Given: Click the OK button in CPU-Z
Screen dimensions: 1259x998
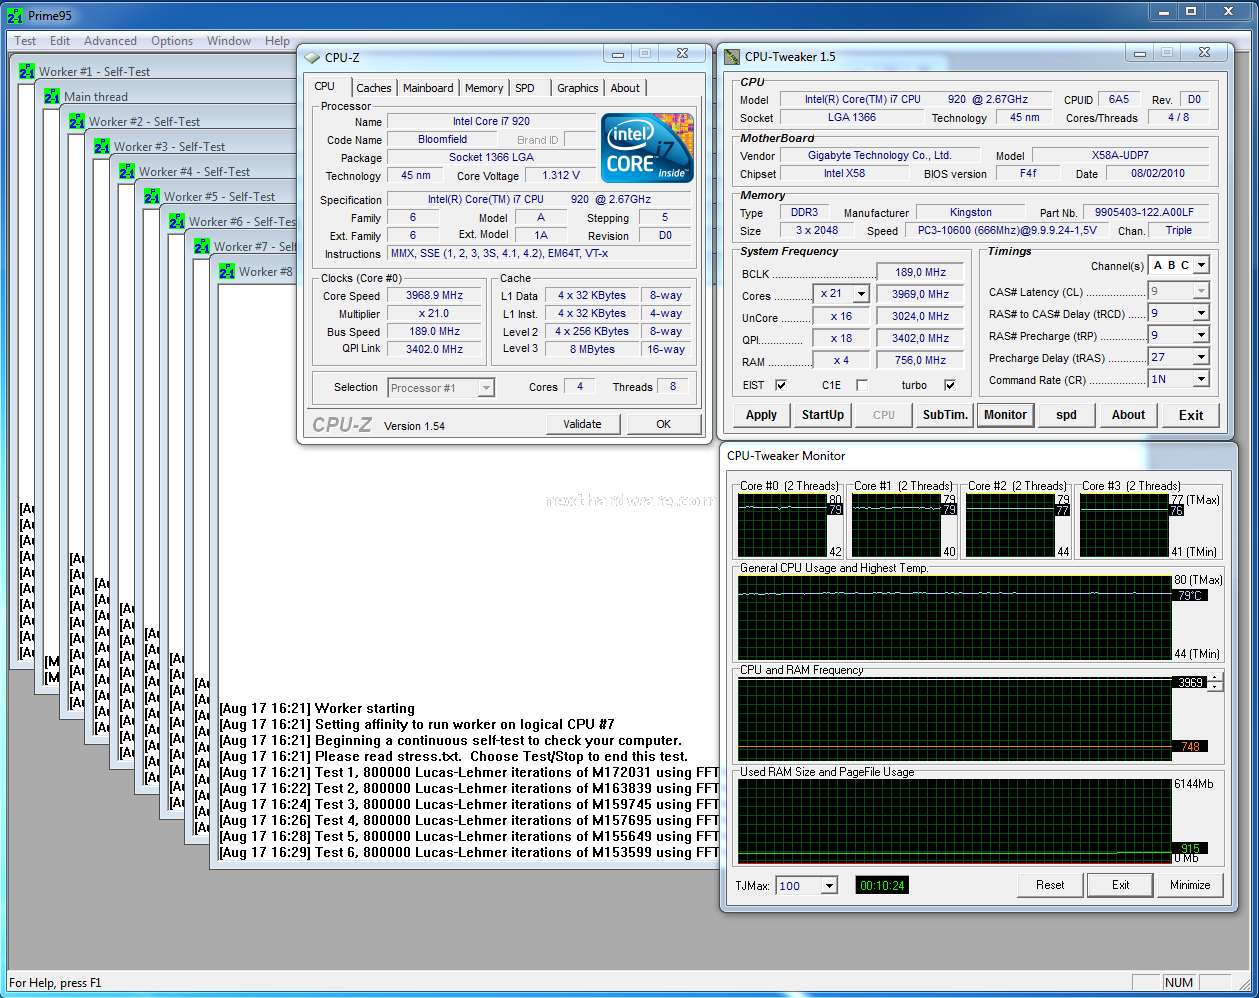Looking at the screenshot, I should (664, 424).
